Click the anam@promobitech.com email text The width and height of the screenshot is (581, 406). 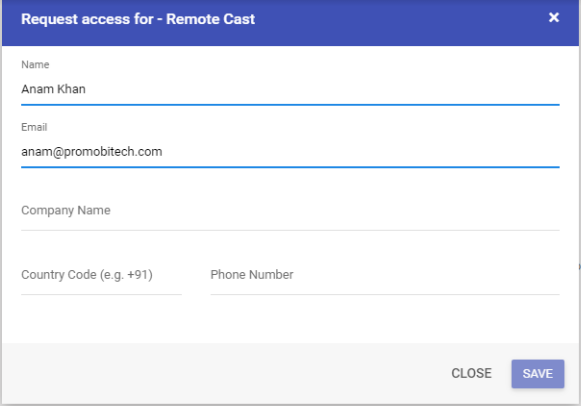(92, 152)
